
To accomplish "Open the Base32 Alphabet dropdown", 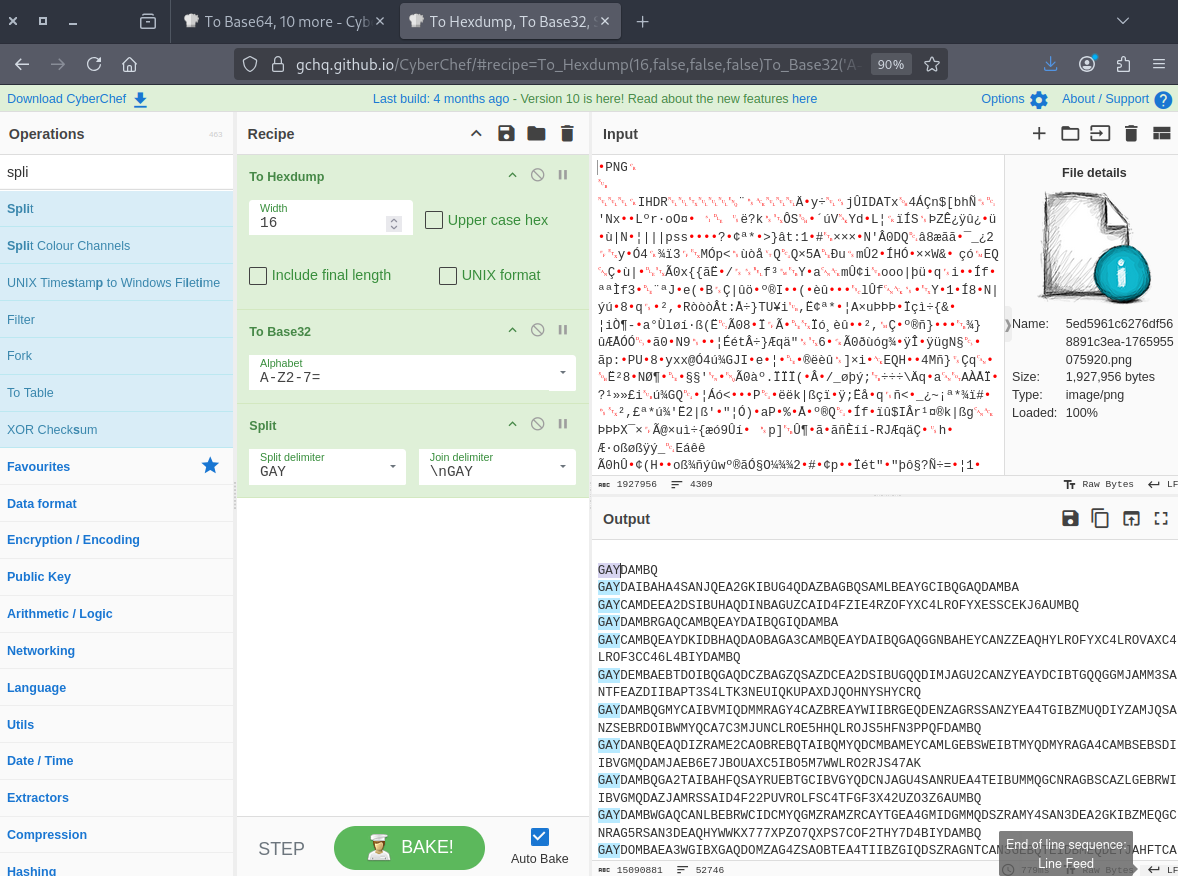I will (x=561, y=373).
